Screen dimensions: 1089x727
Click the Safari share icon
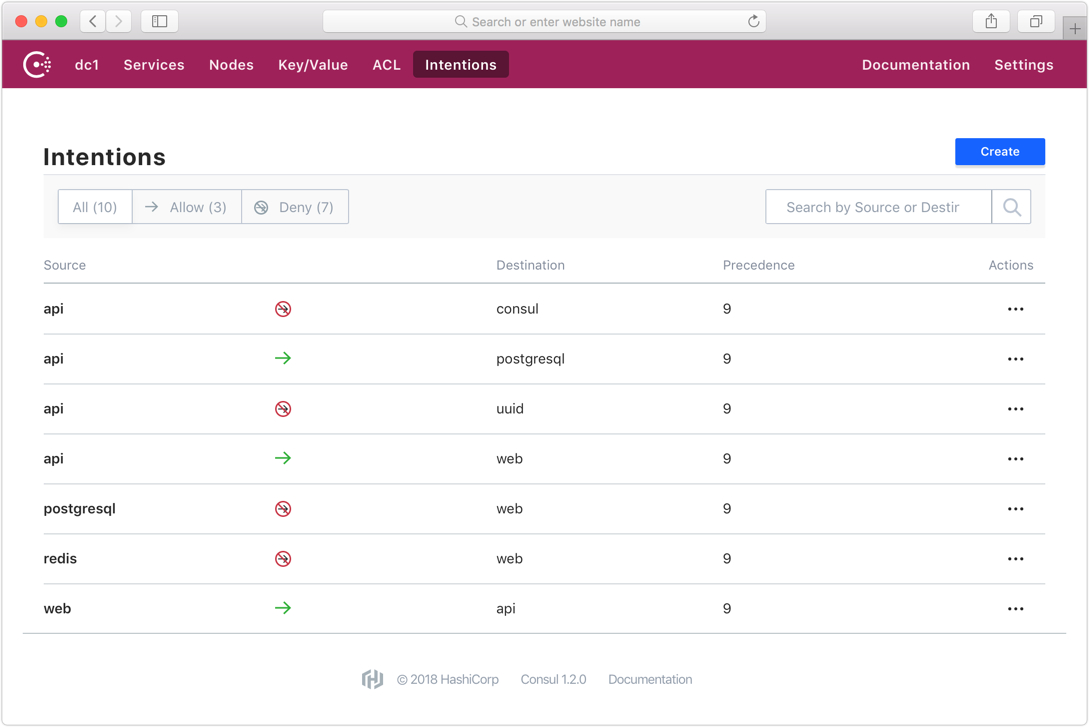(x=991, y=21)
